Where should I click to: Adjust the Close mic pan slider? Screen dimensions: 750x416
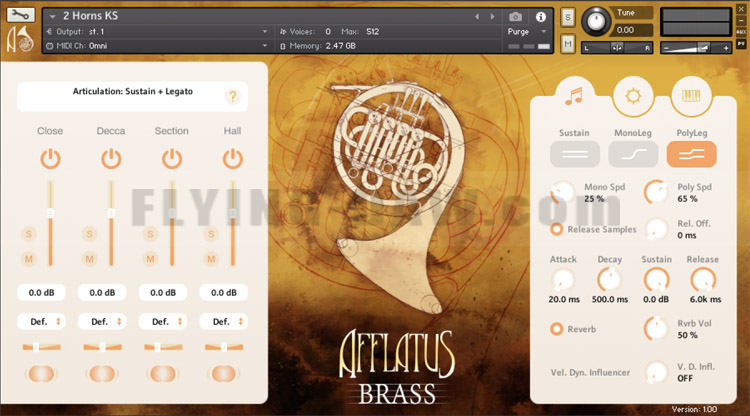[x=42, y=347]
